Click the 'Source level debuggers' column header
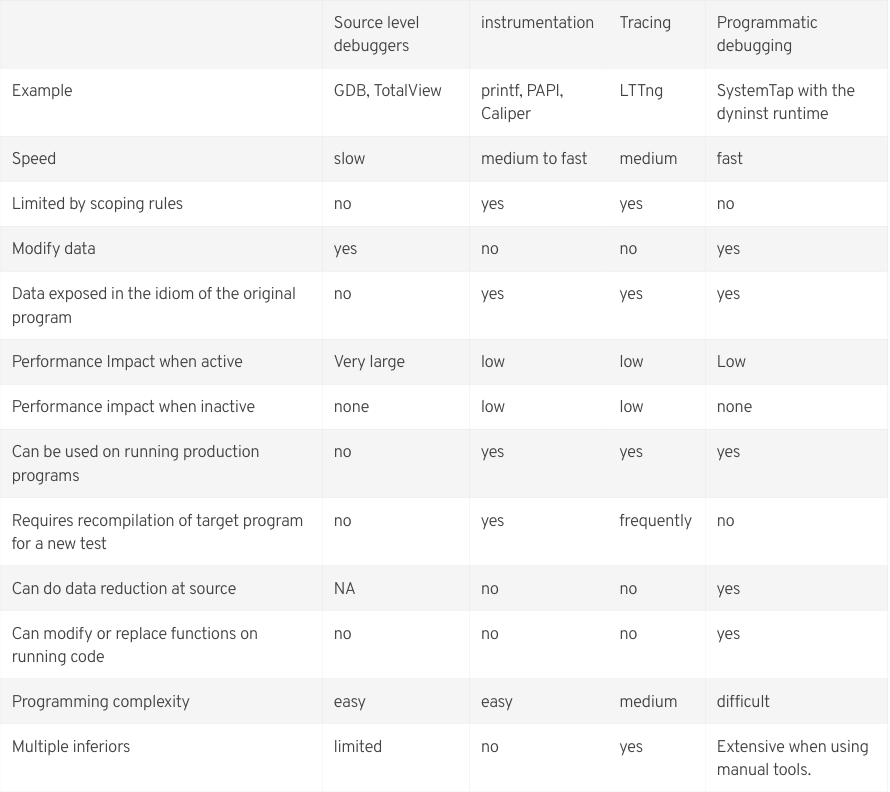 [x=376, y=34]
